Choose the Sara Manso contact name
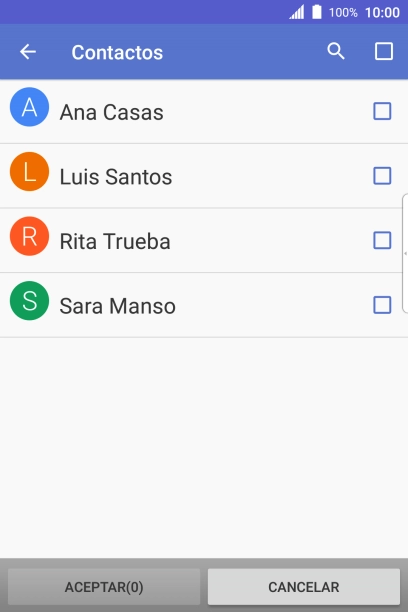Viewport: 408px width, 612px height. tap(118, 306)
